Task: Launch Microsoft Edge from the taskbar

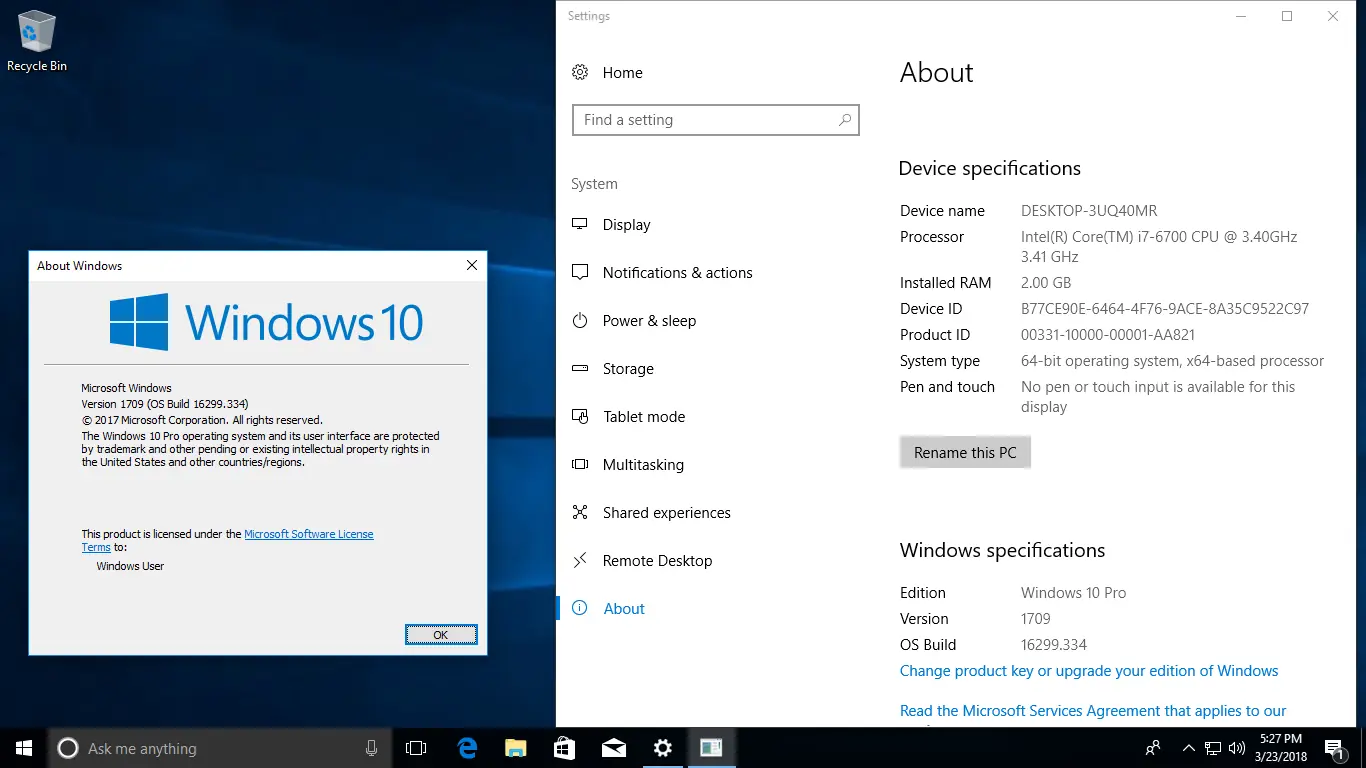Action: point(466,747)
